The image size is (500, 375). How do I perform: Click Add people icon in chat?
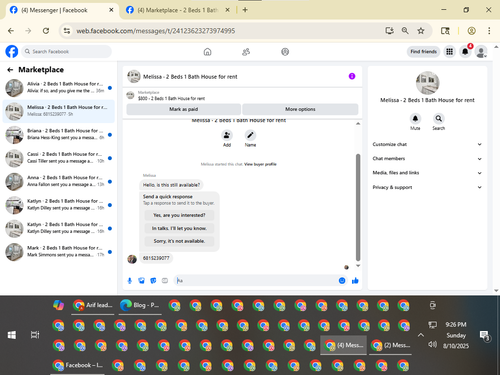[227, 135]
